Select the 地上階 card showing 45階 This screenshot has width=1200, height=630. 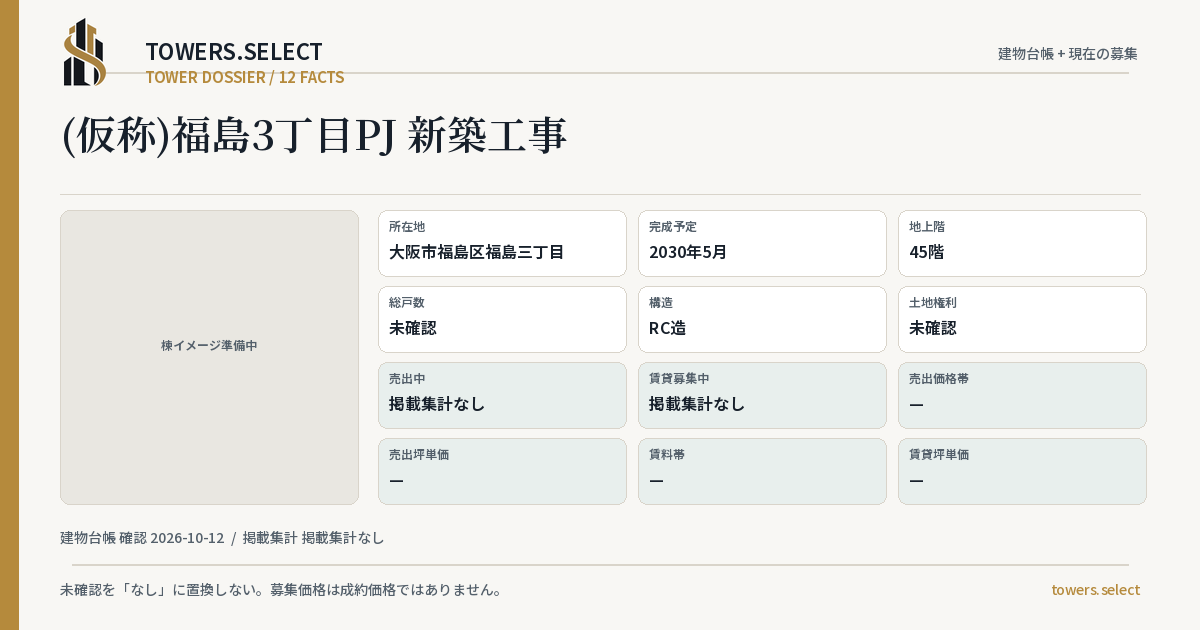click(x=1022, y=243)
